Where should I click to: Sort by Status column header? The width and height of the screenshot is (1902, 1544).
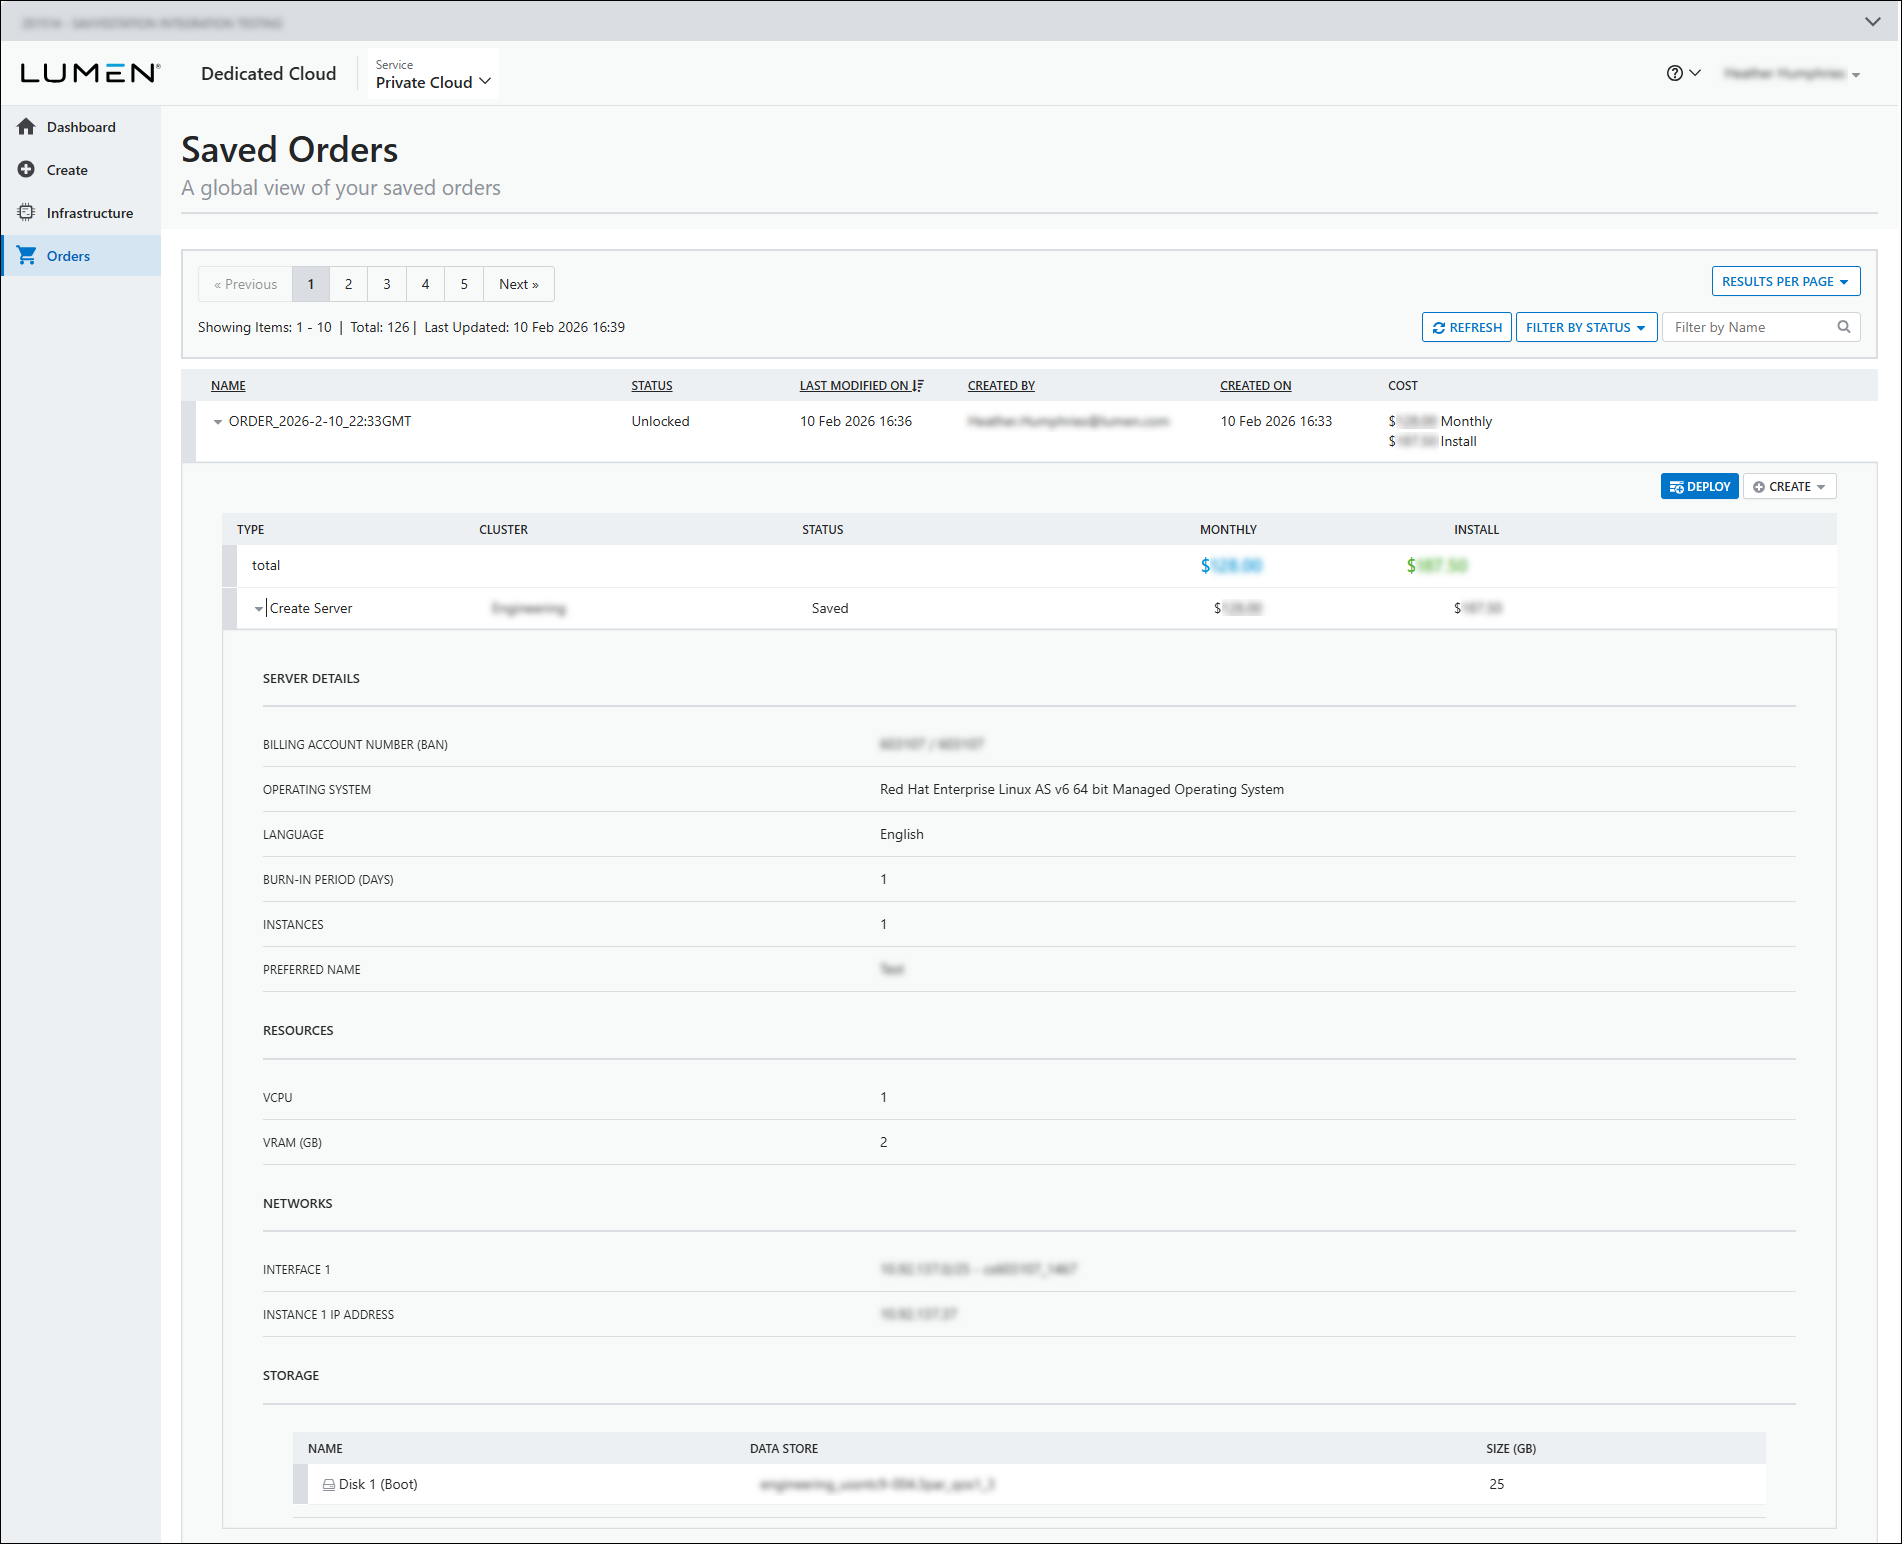[x=652, y=386]
